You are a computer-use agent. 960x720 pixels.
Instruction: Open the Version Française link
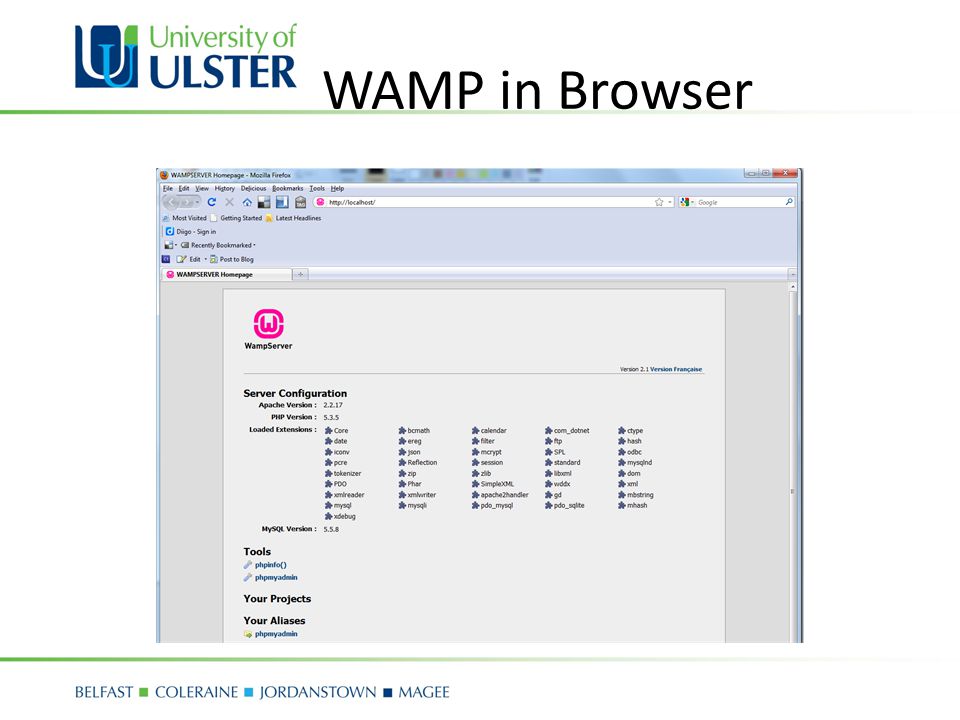click(x=676, y=369)
